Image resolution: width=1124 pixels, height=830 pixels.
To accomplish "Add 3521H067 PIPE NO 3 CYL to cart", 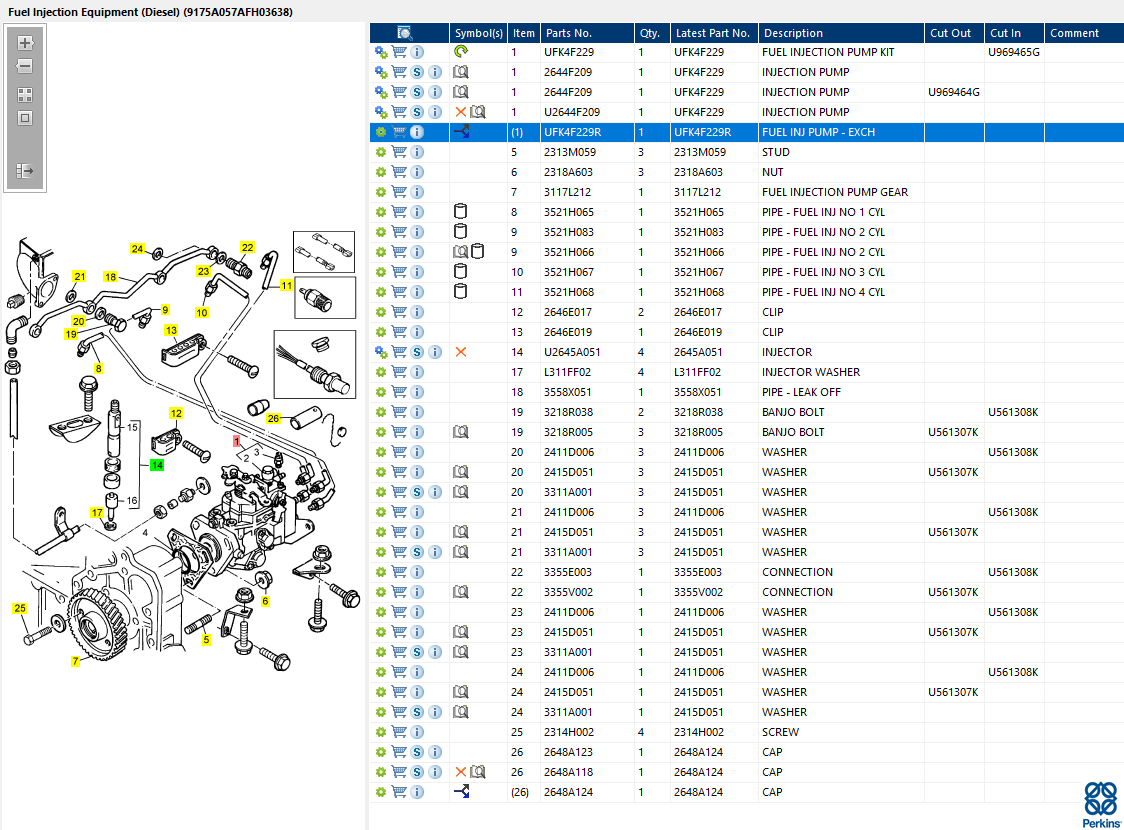I will (x=399, y=272).
